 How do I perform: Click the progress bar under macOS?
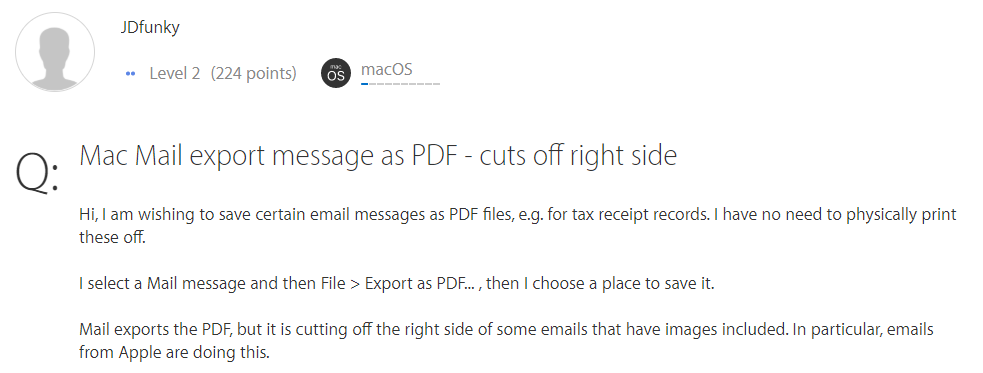[x=400, y=83]
